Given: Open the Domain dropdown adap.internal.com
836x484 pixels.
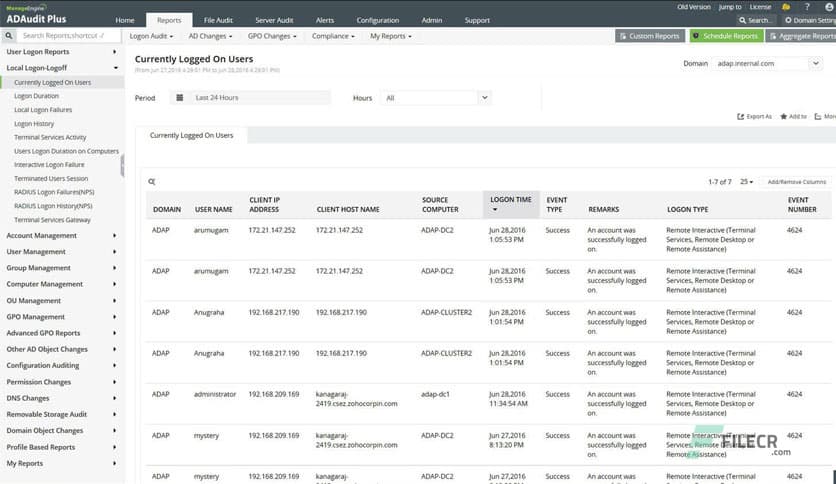Looking at the screenshot, I should 767,63.
